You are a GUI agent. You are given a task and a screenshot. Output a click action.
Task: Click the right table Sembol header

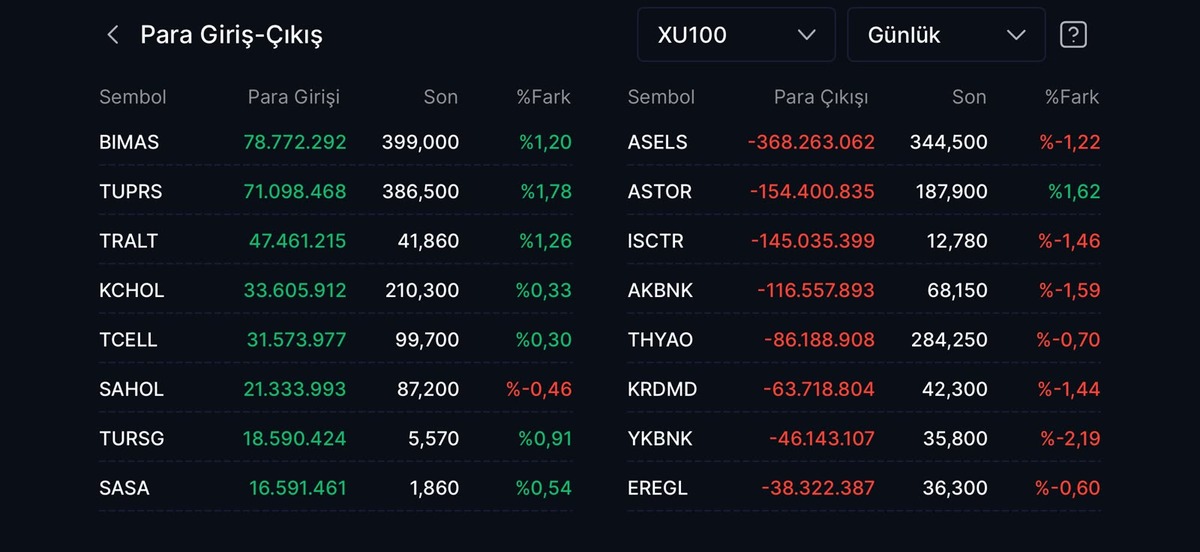coord(661,97)
